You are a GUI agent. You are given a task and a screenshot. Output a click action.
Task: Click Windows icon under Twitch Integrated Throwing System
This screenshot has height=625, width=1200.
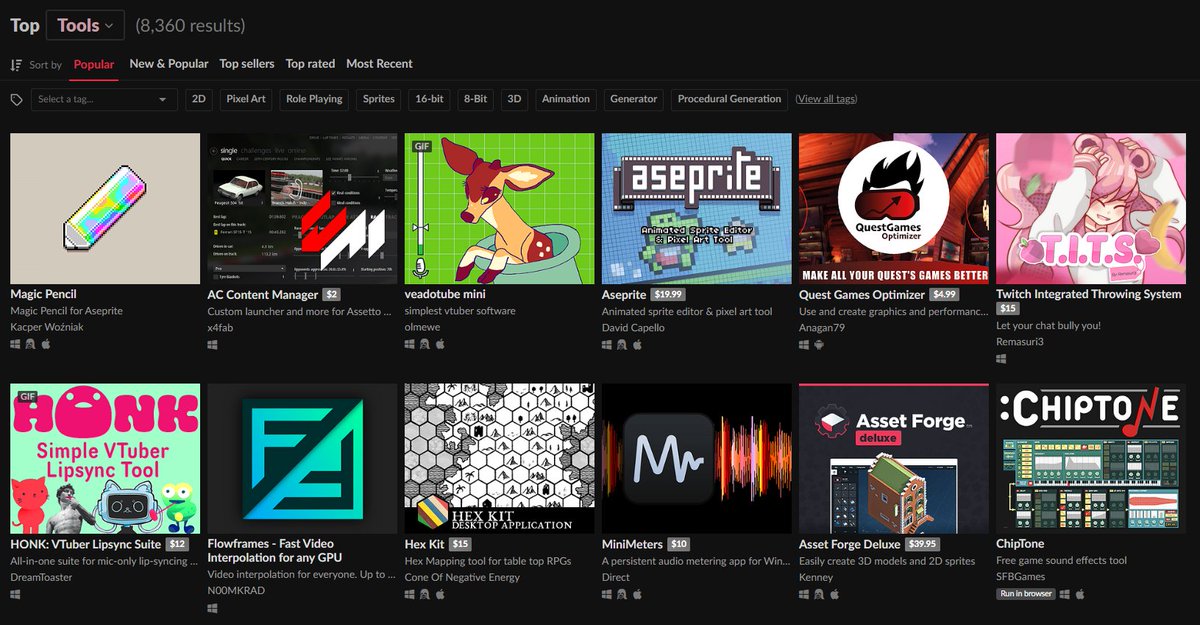click(x=1002, y=359)
